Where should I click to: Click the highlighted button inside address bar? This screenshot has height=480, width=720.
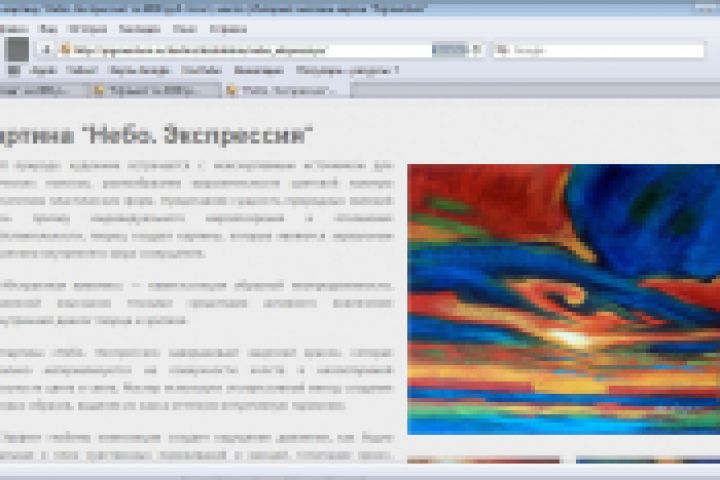coord(450,50)
